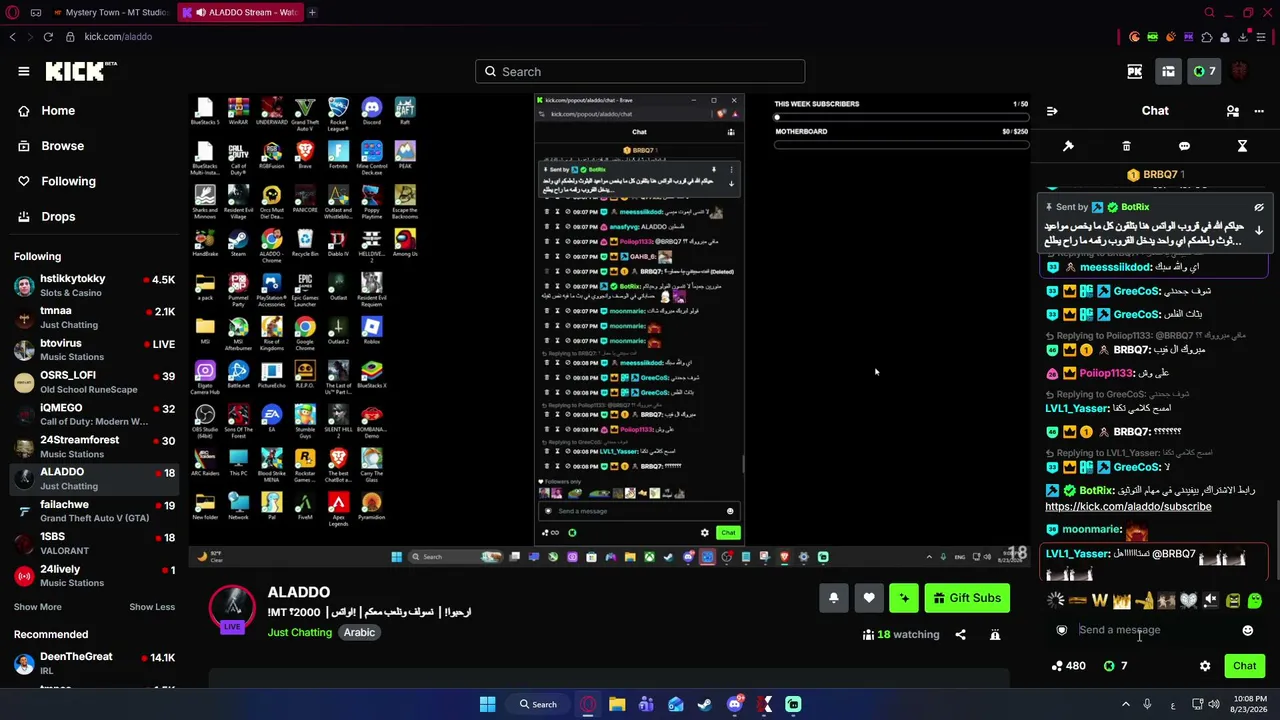The height and width of the screenshot is (720, 1280).
Task: Open 24Streamforest channel in Following
Action: coord(95,446)
